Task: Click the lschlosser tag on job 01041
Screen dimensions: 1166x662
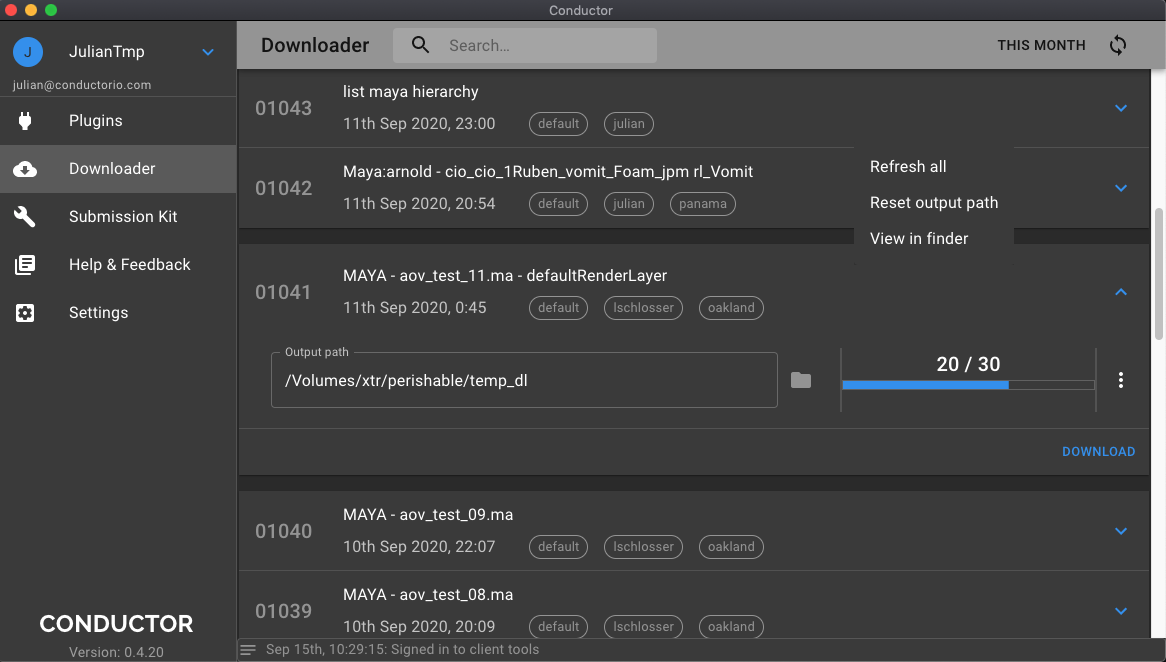Action: point(643,308)
